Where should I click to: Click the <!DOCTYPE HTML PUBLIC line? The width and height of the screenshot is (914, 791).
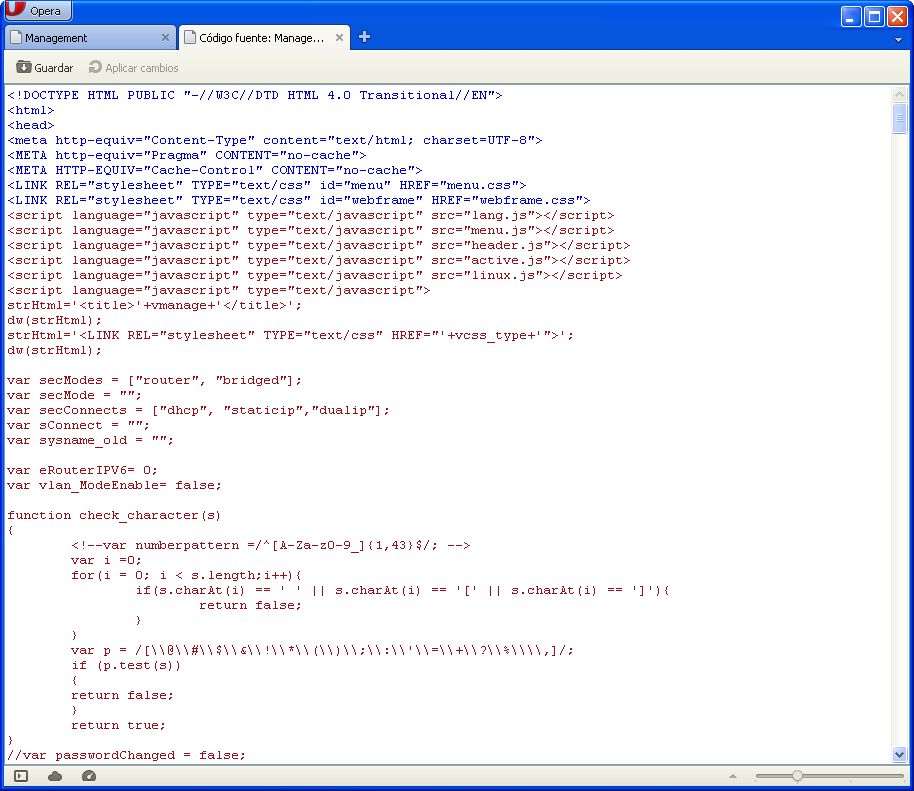click(x=255, y=95)
